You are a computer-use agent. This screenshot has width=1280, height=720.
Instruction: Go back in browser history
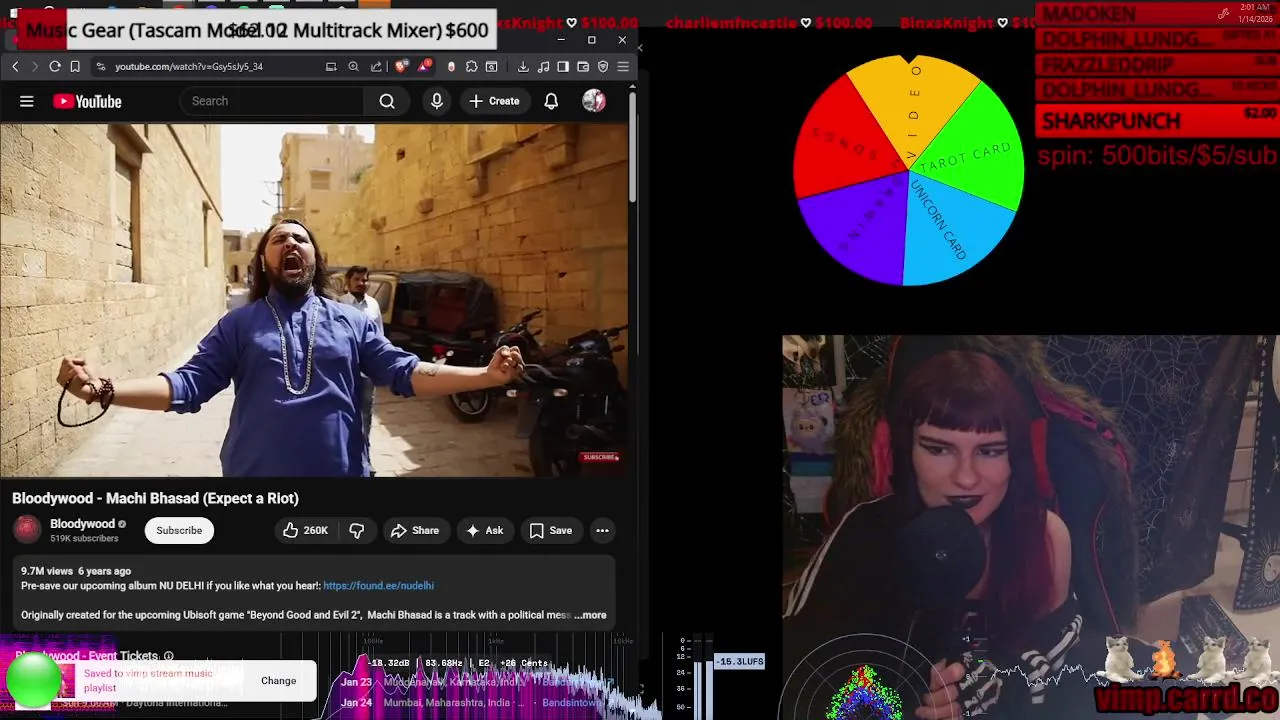[x=15, y=66]
